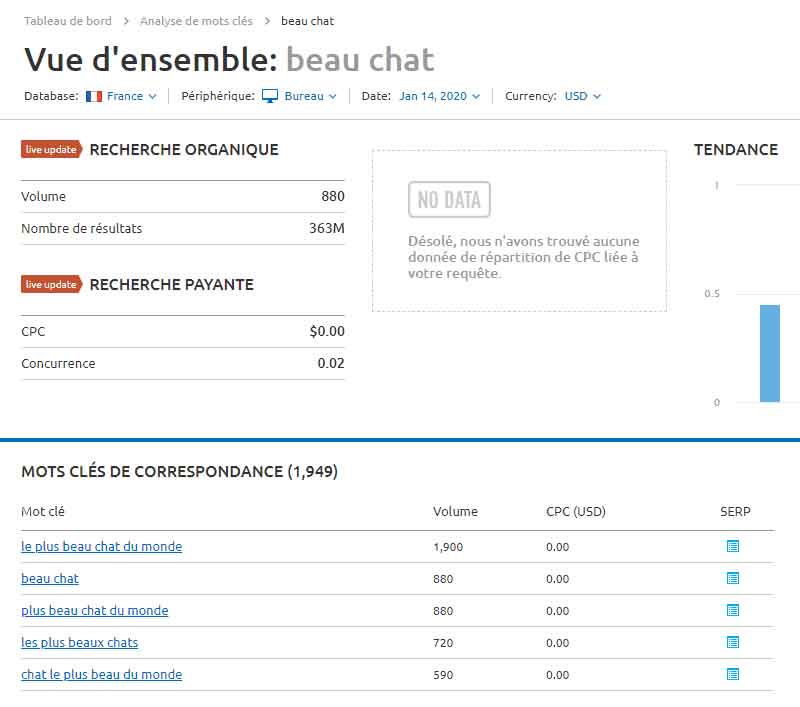Open SERP icon for 'les plus beaux chats'
The height and width of the screenshot is (707, 800).
coord(733,642)
